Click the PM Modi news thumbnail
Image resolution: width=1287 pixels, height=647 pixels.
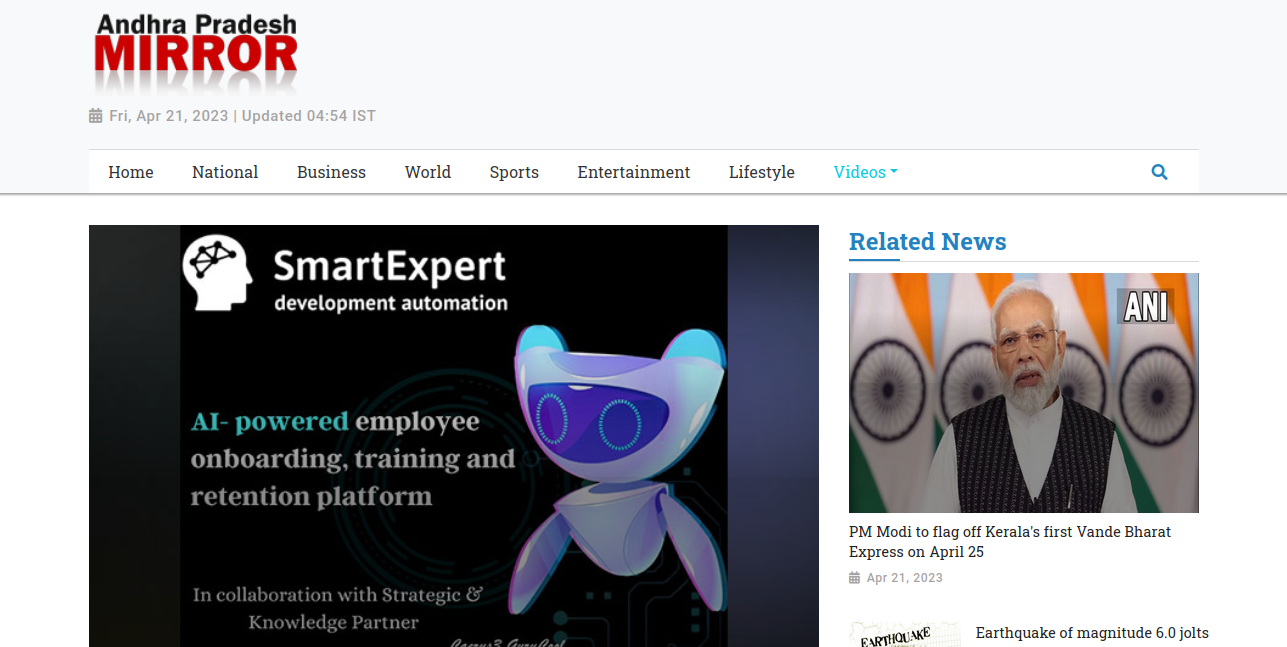1023,393
